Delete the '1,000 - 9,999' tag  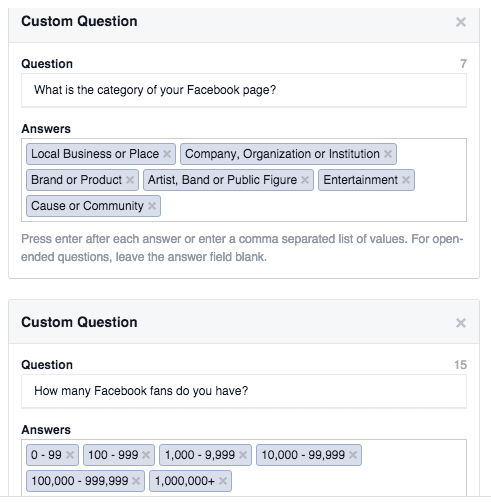click(243, 455)
